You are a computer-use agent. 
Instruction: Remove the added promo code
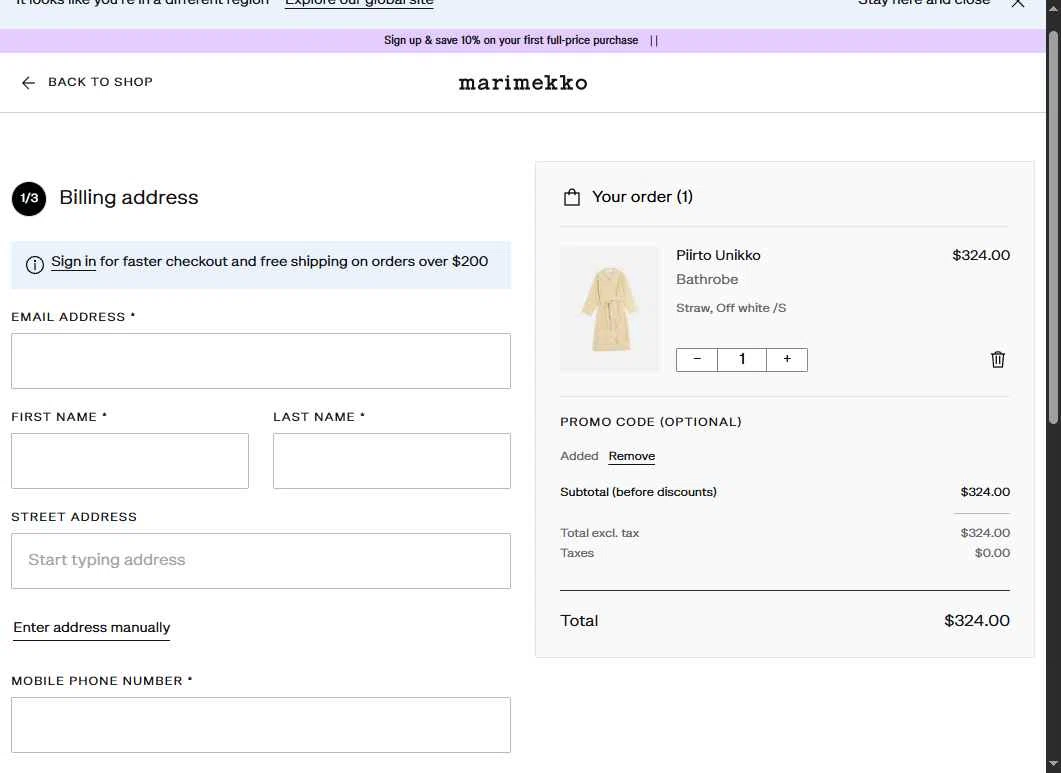[631, 456]
